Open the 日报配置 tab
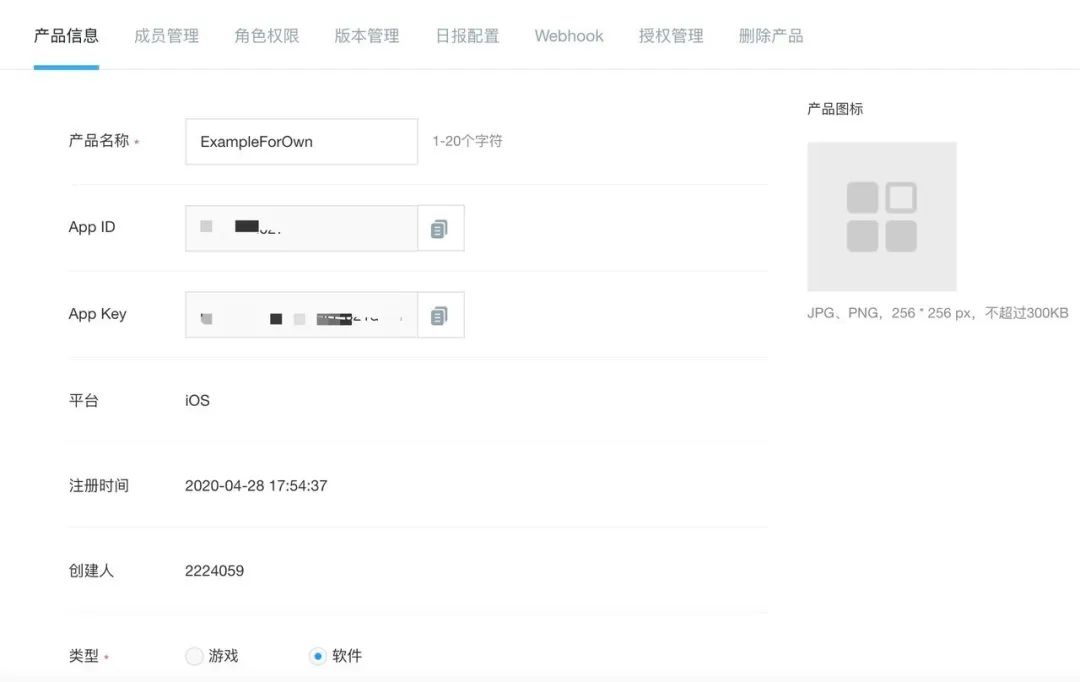The width and height of the screenshot is (1080, 682). pos(466,35)
